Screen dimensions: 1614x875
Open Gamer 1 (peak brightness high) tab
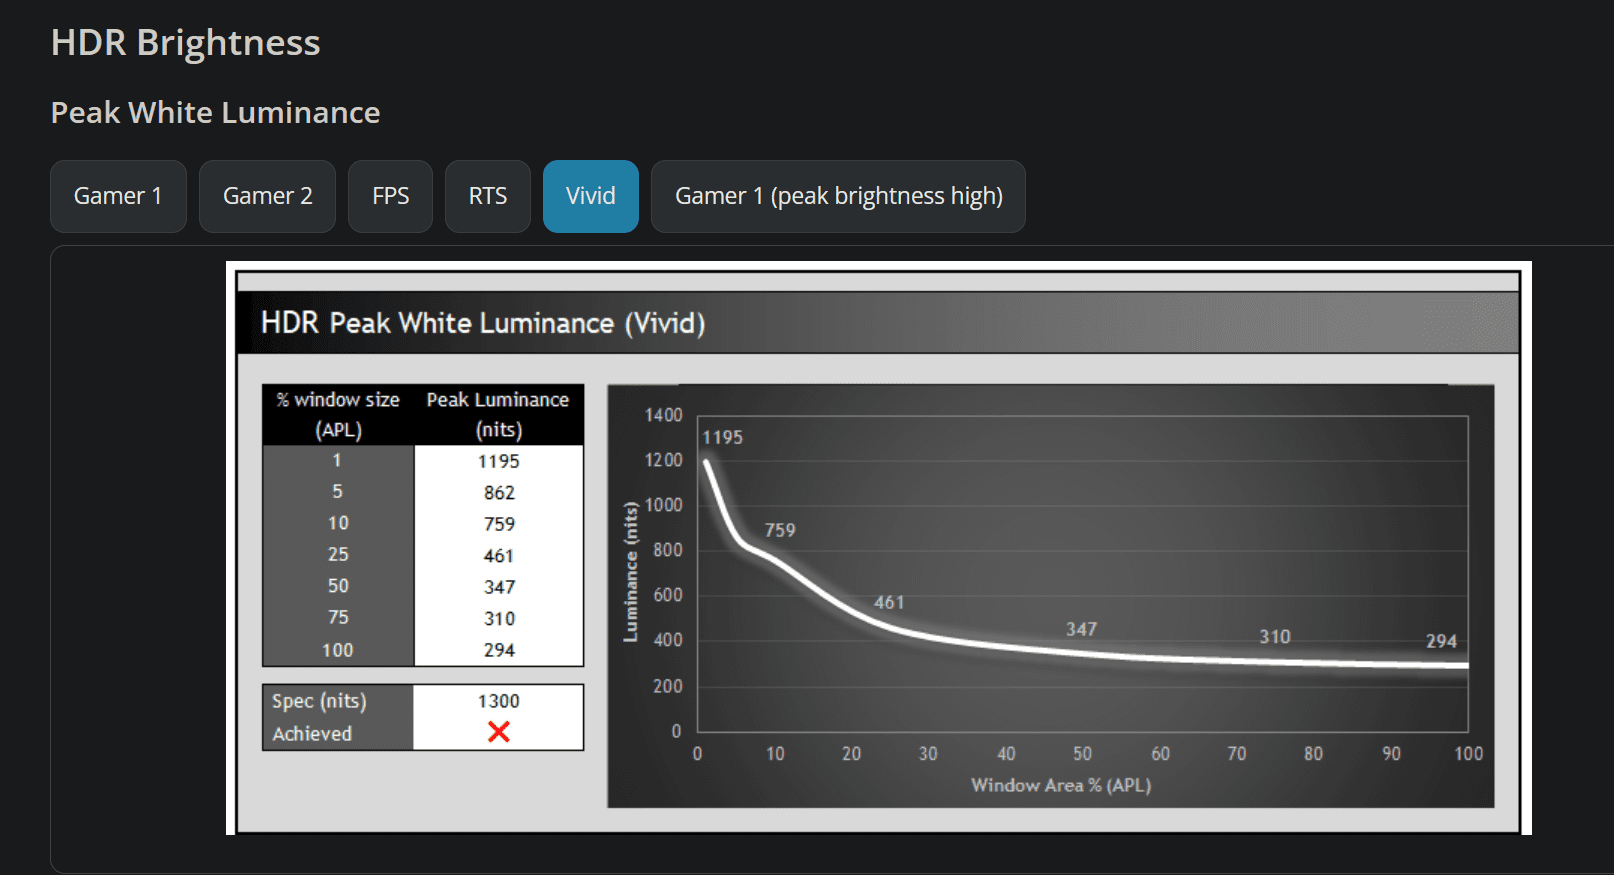point(838,196)
